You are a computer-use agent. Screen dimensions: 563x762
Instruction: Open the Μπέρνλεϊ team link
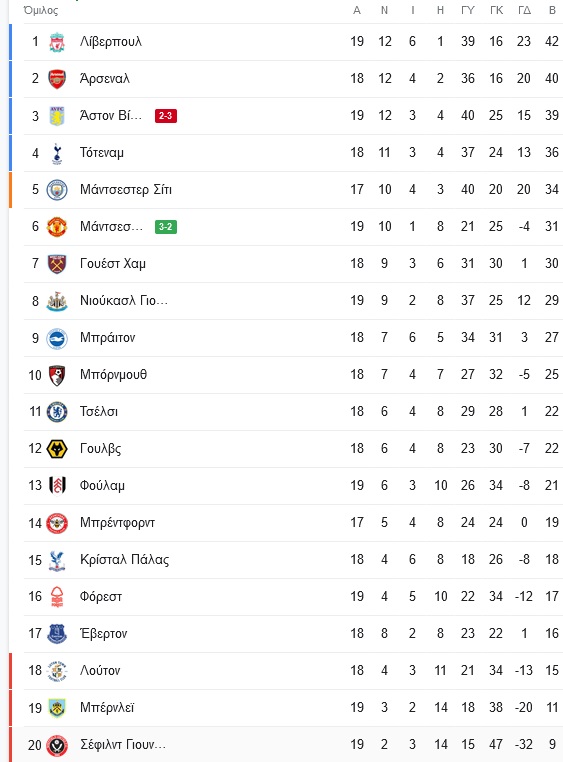(x=107, y=708)
